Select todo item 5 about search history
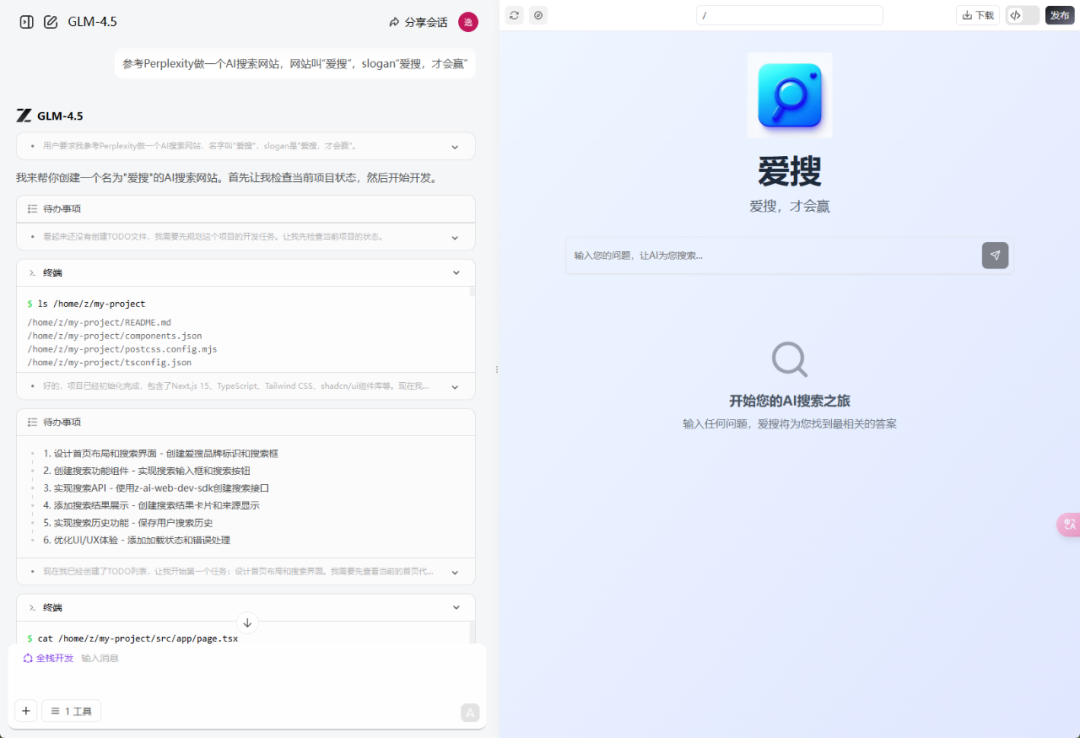This screenshot has width=1080, height=738. pos(128,522)
